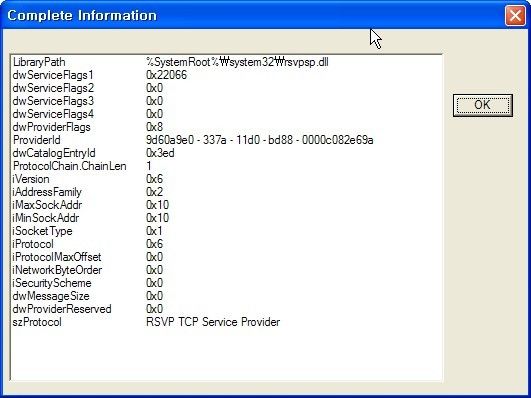Click the value 0x22066
This screenshot has height=398, width=531.
(x=166, y=75)
